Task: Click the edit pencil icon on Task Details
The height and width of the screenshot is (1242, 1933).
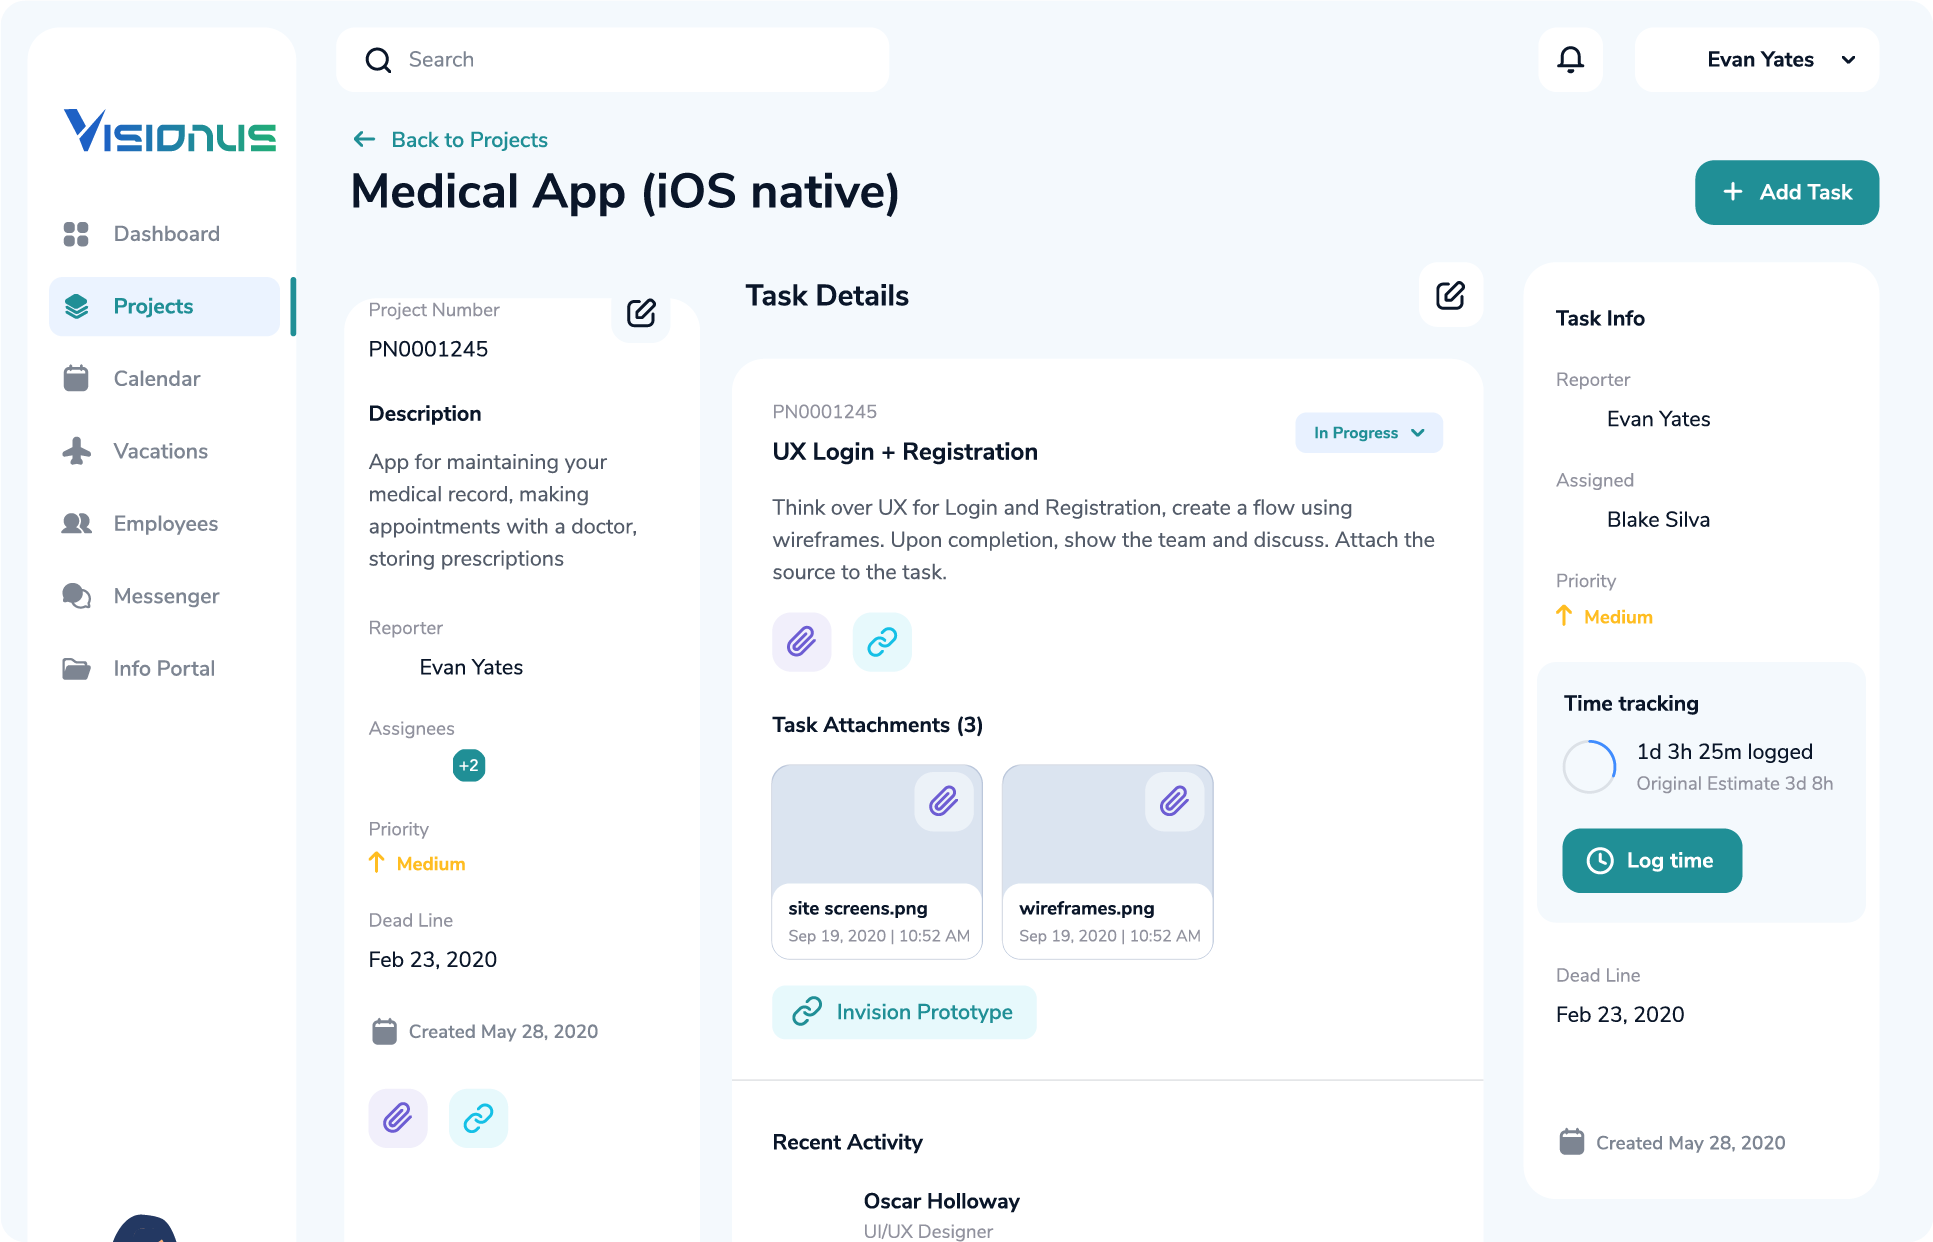Action: point(1450,295)
